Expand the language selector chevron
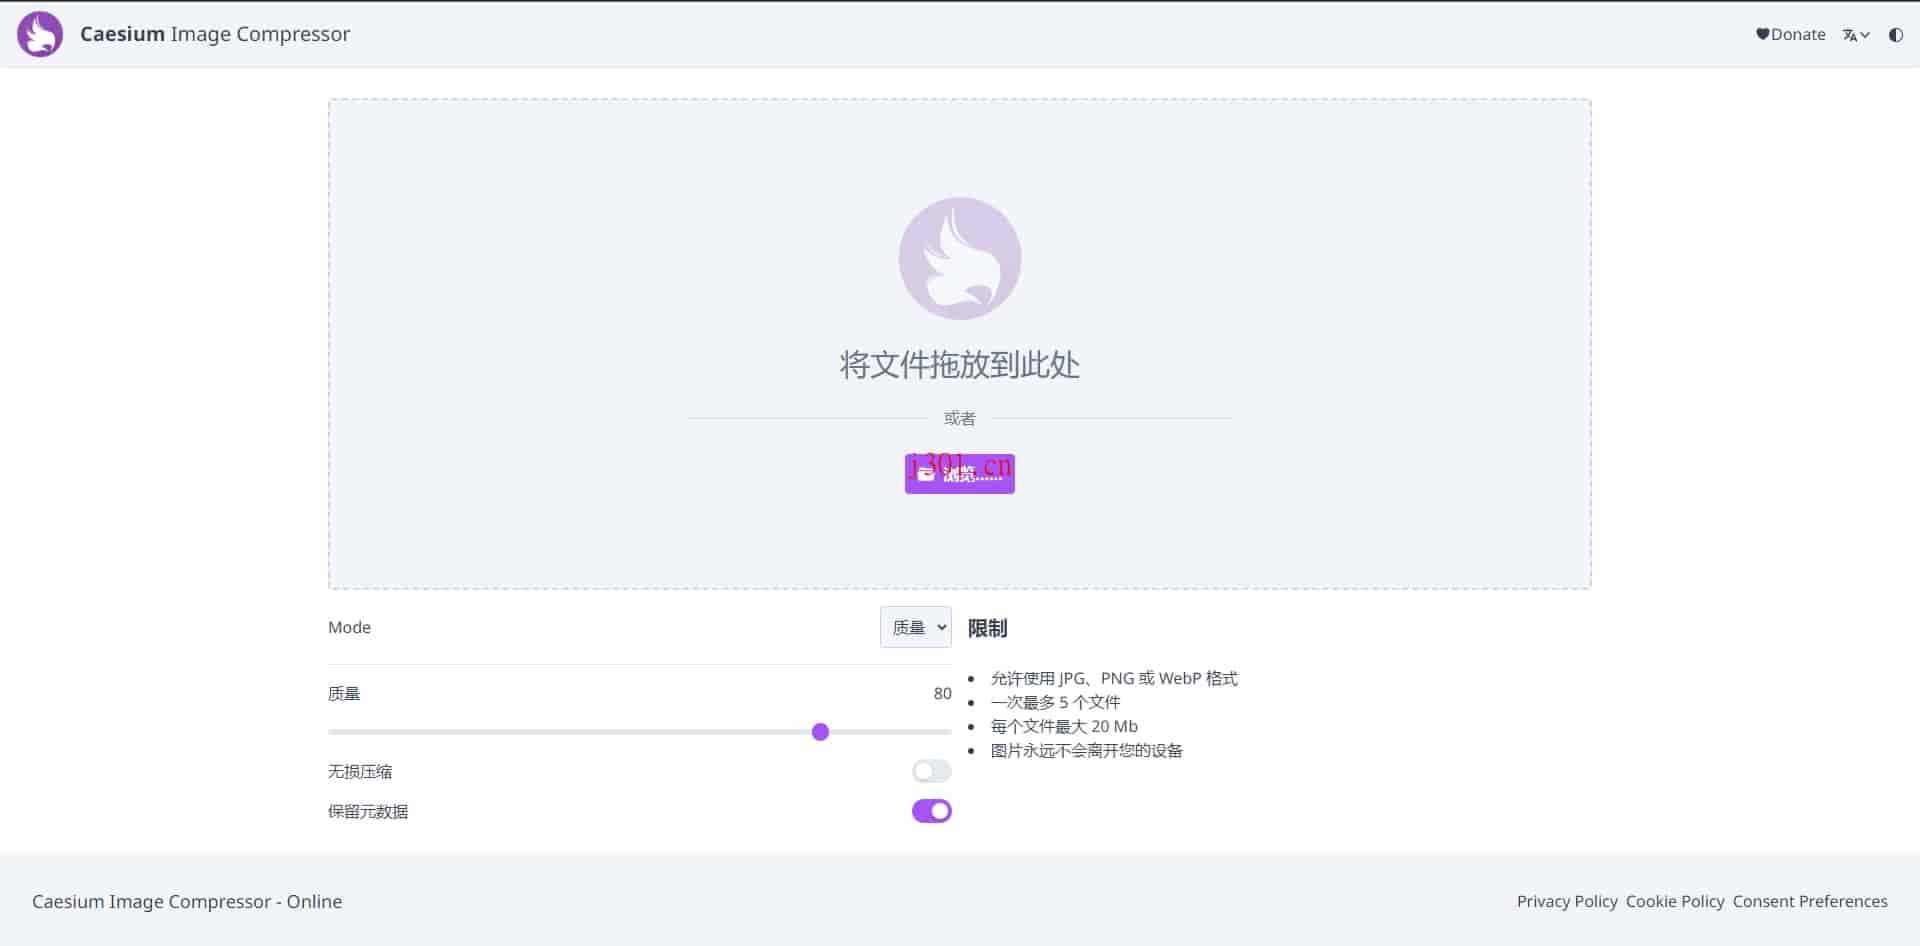Viewport: 1920px width, 946px height. point(1866,34)
